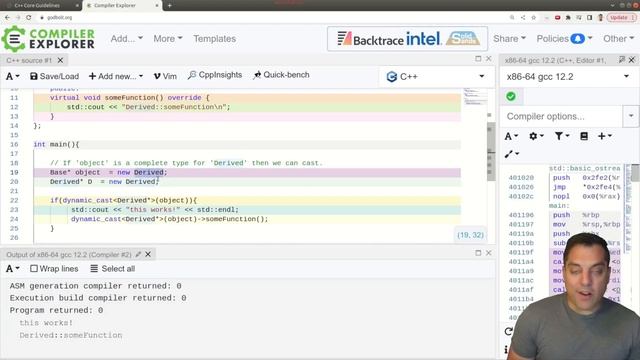Image resolution: width=640 pixels, height=360 pixels.
Task: Open the compiler Add new plus menu
Action: (x=604, y=136)
